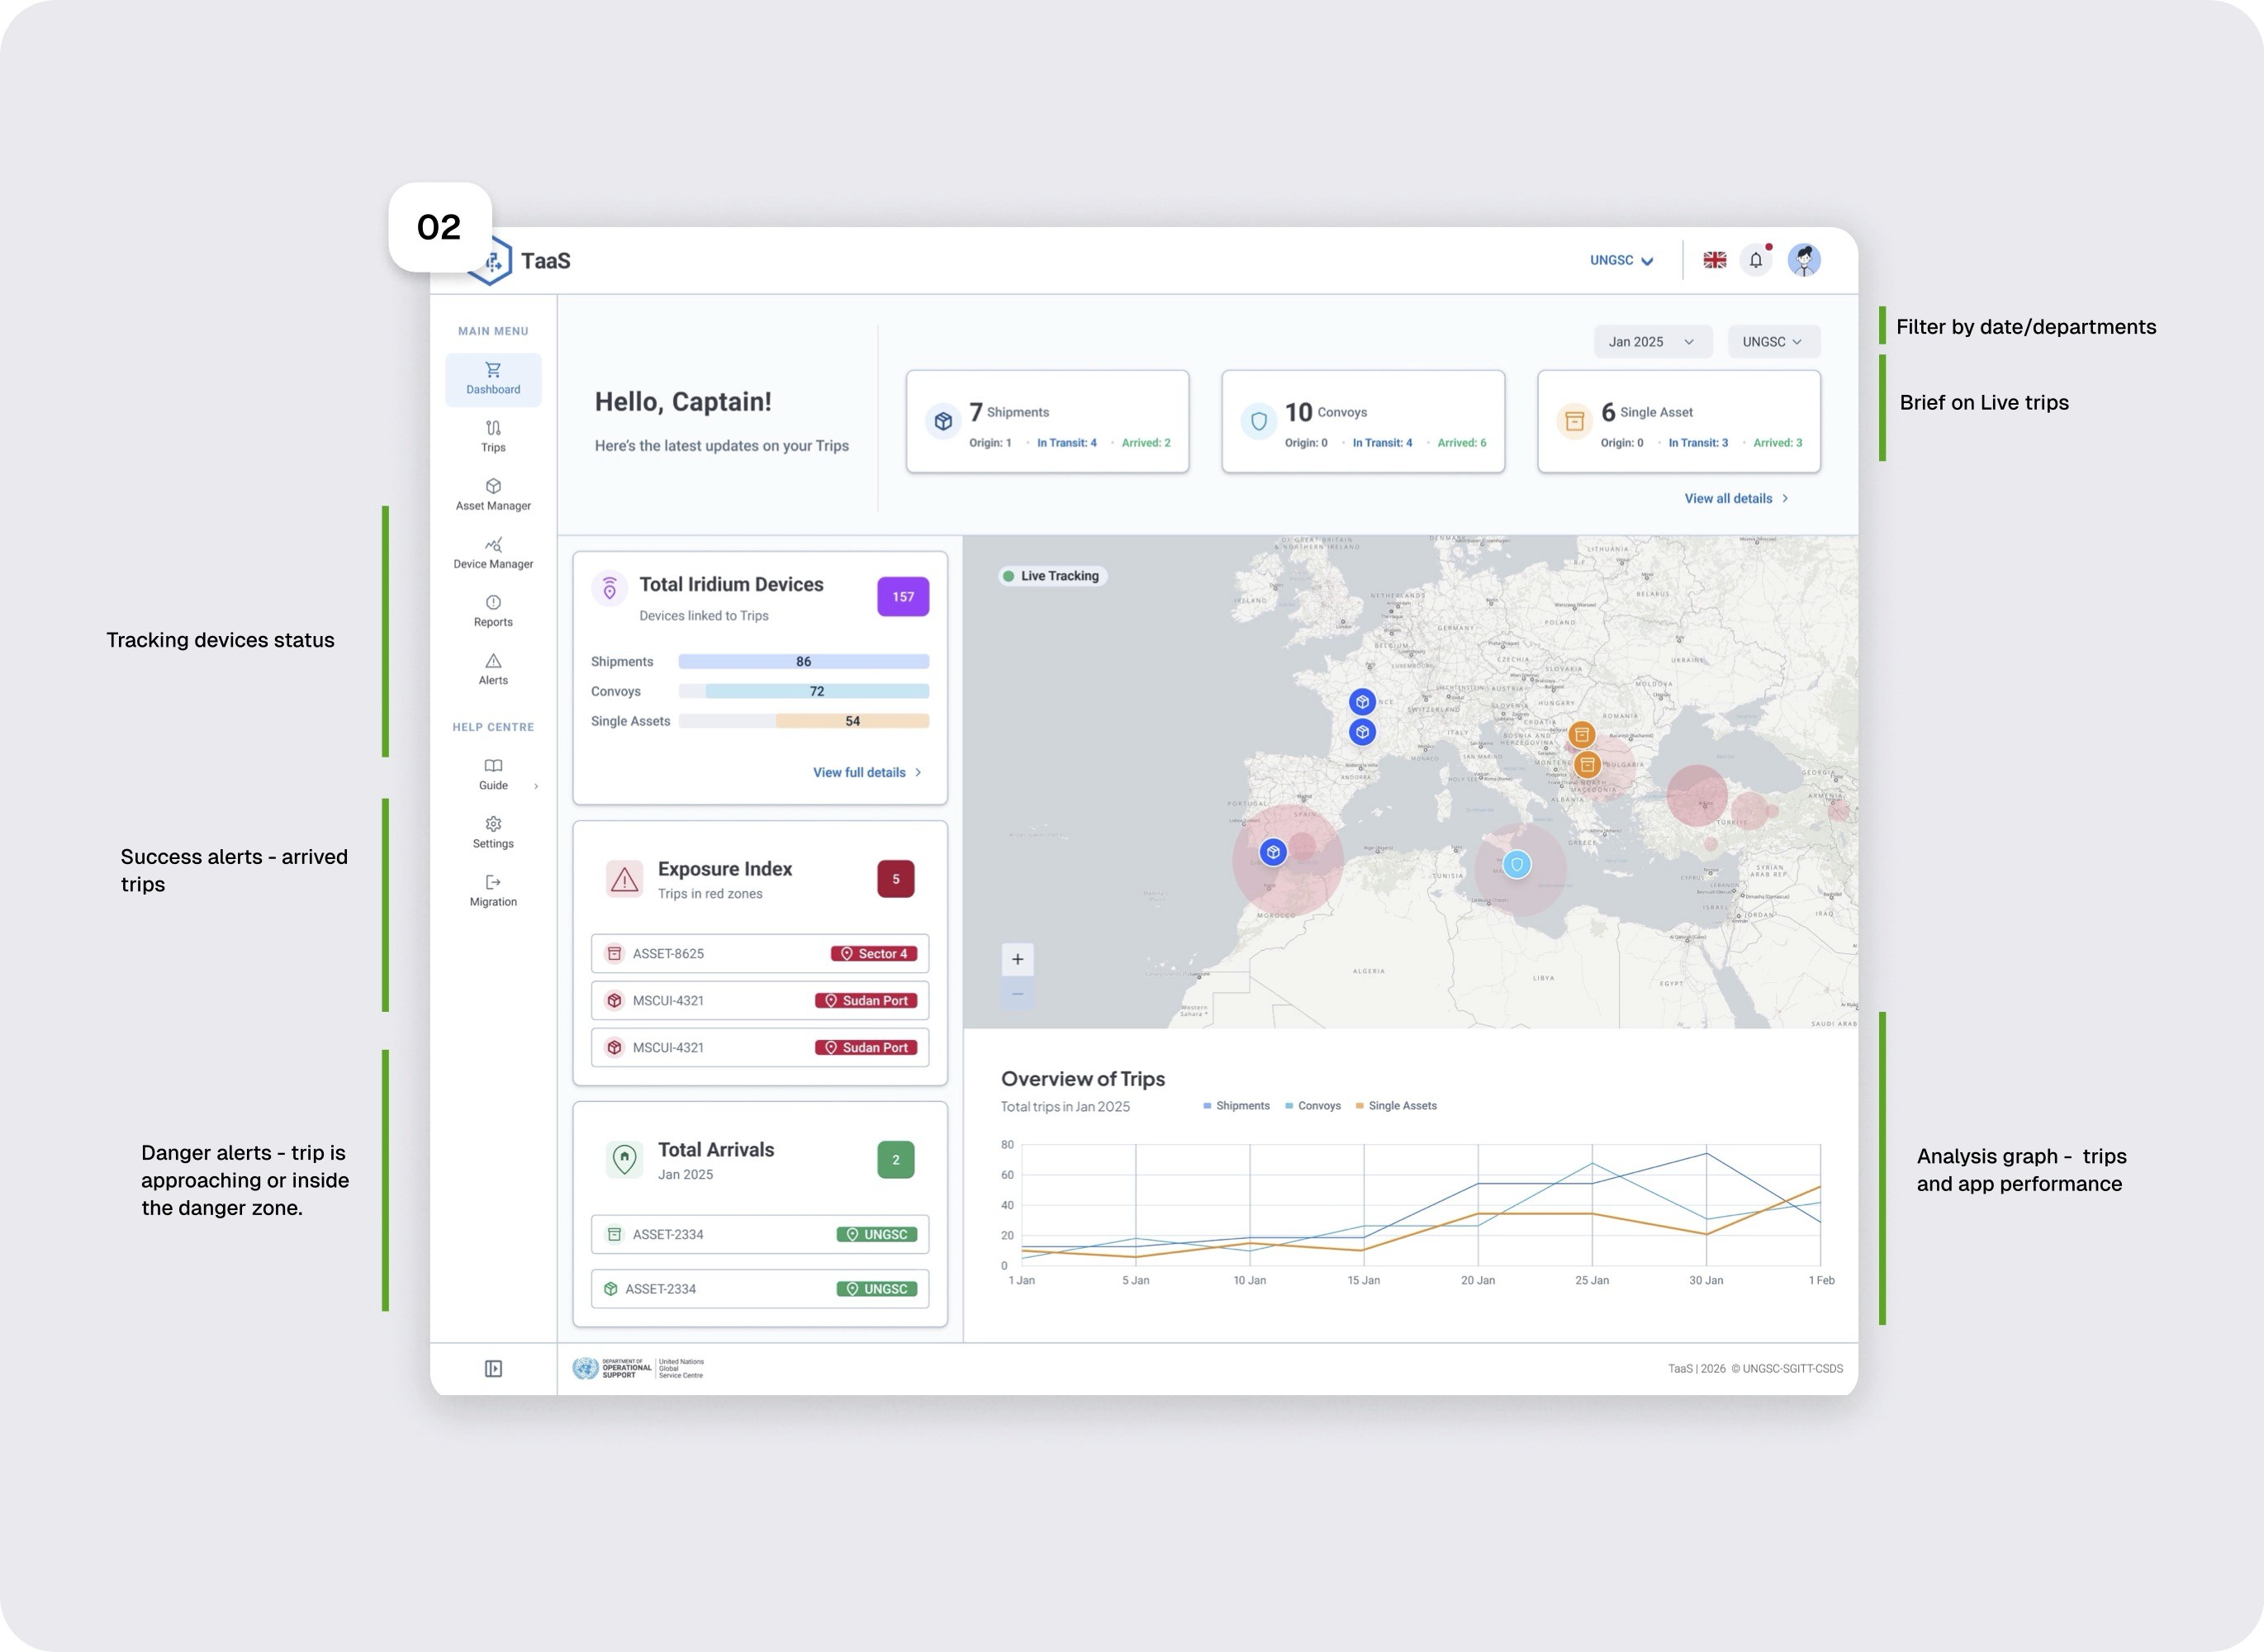
Task: Go to Trips in the main menu
Action: [x=493, y=436]
